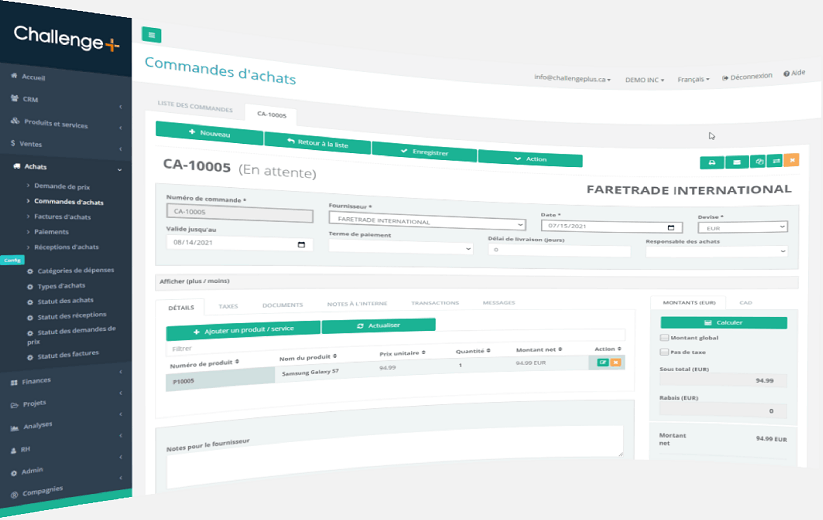823x520 pixels.
Task: Open the Français language menu
Action: click(693, 78)
